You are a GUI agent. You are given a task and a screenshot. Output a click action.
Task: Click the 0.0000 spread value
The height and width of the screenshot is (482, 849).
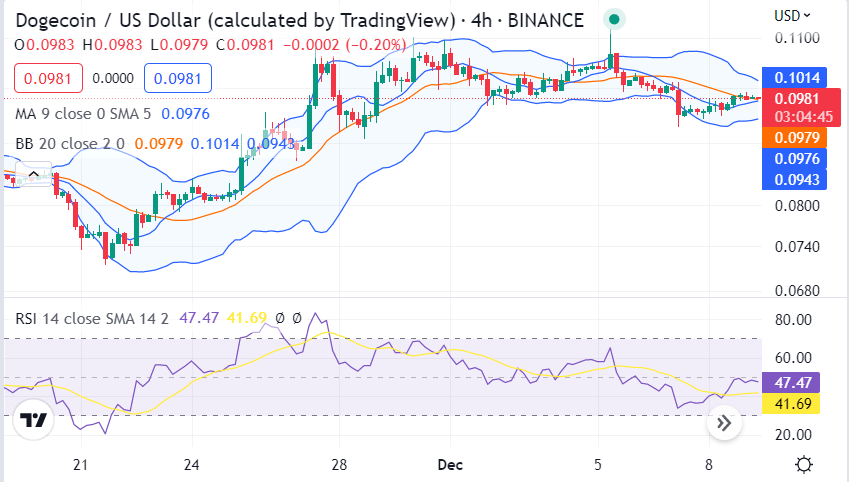pos(113,79)
